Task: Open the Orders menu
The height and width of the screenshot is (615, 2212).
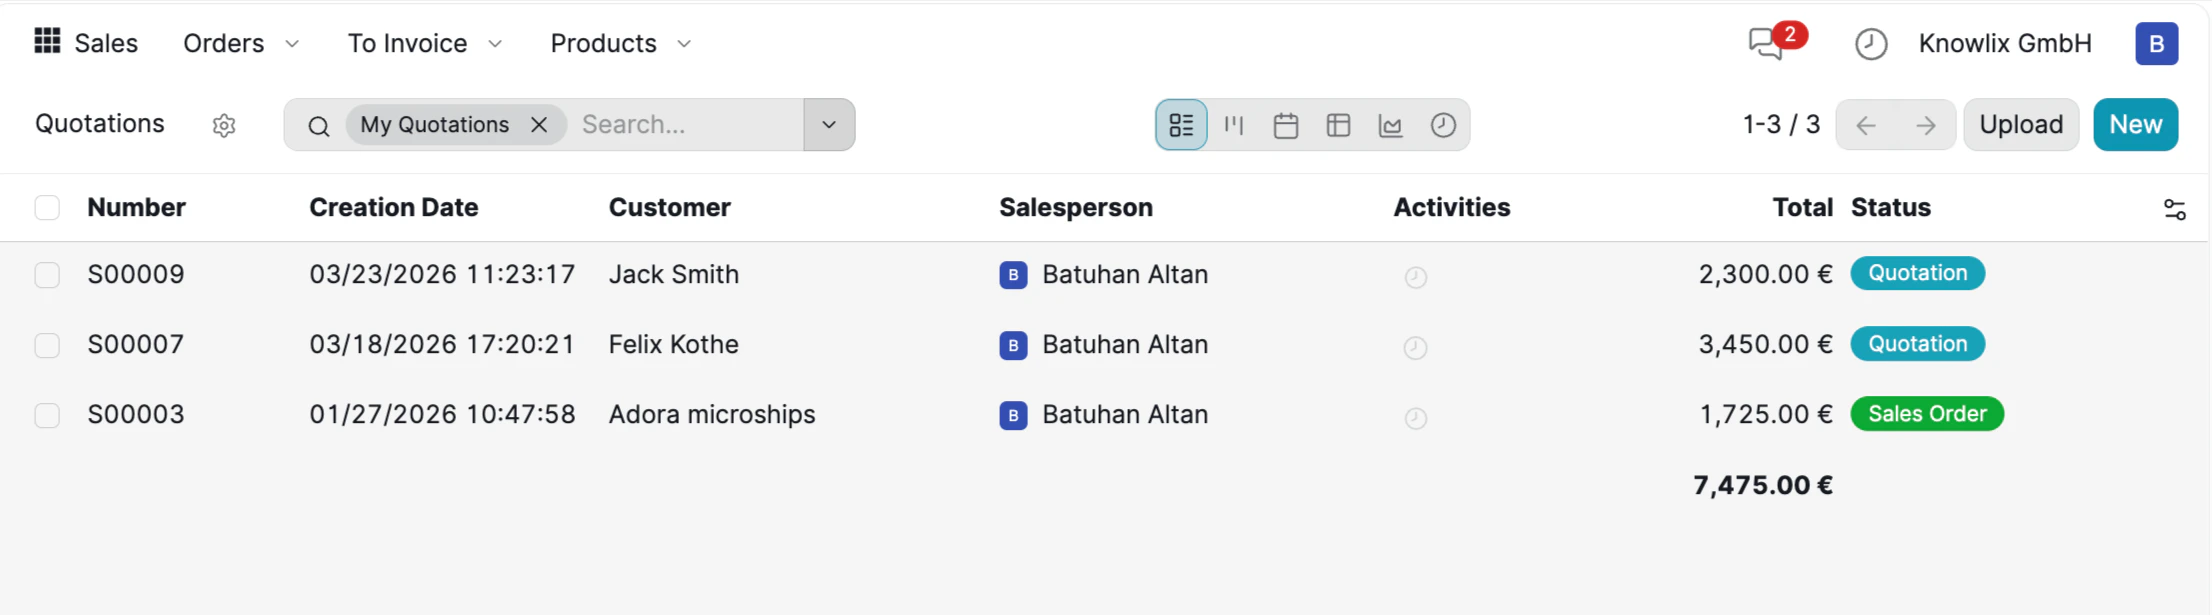Action: [240, 43]
